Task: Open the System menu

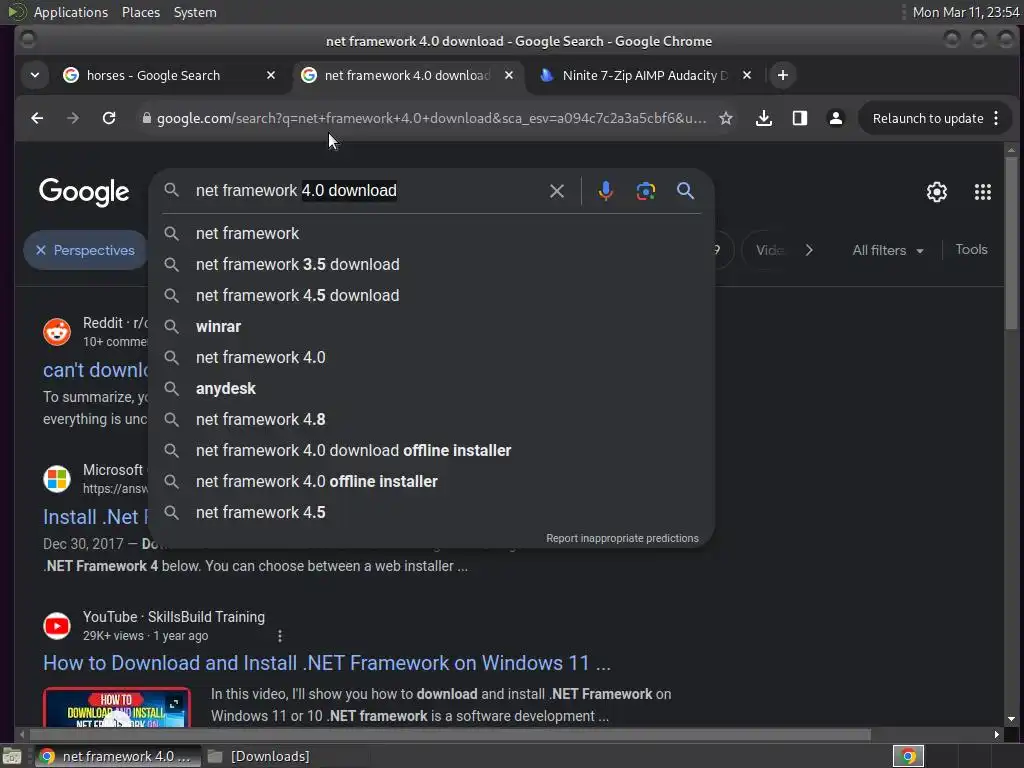Action: (x=195, y=12)
